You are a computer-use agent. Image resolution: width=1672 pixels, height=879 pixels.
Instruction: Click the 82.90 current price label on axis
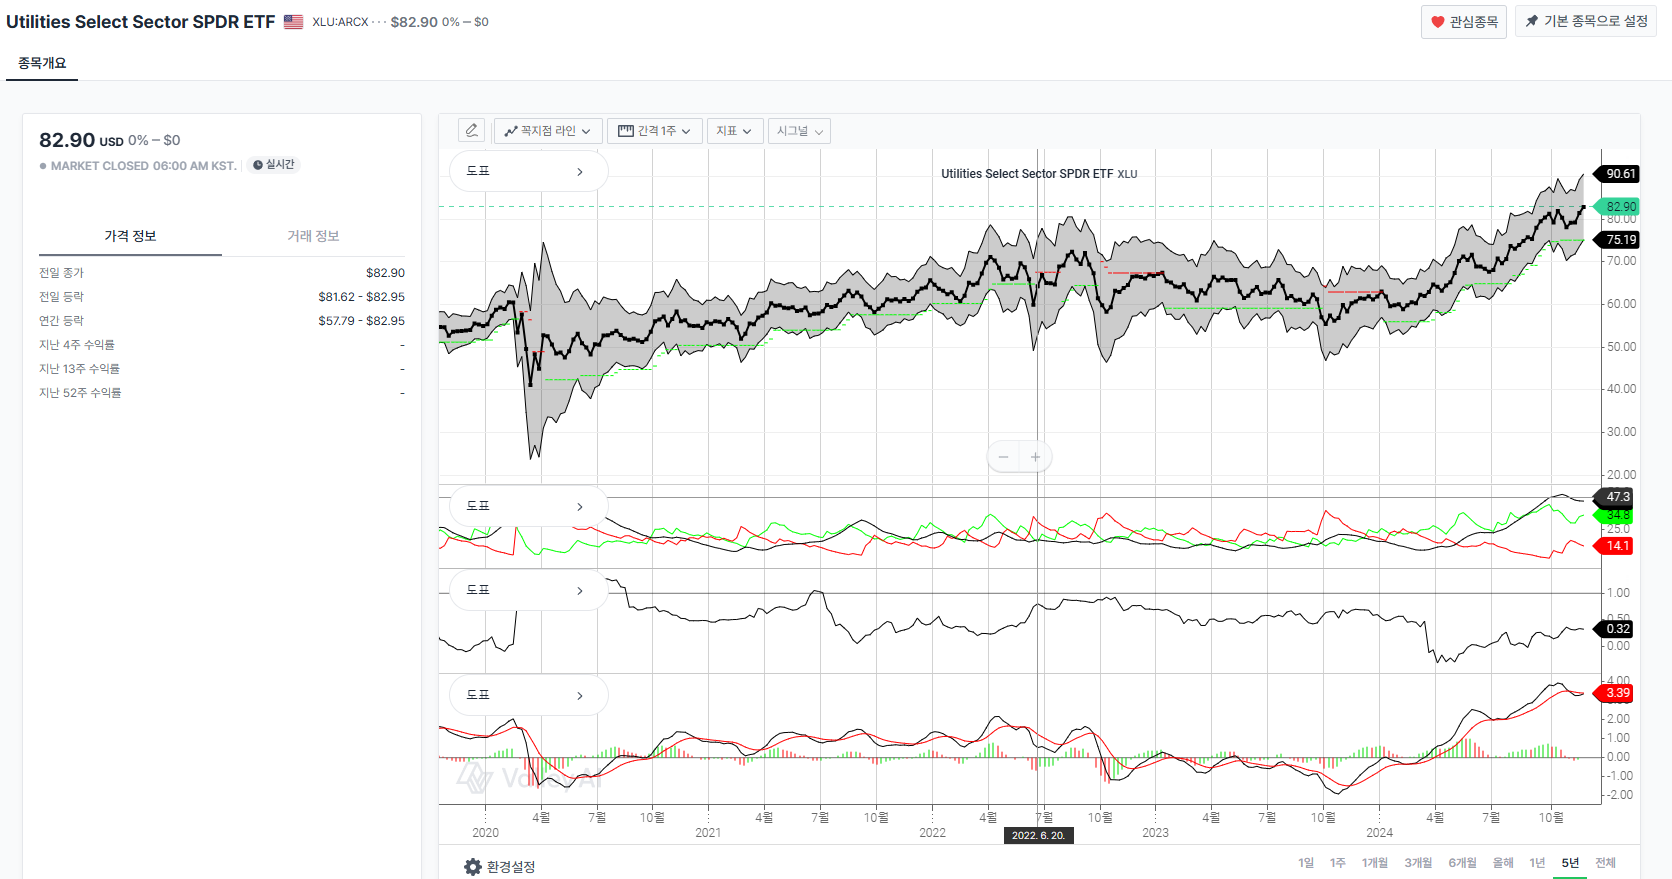[1619, 207]
